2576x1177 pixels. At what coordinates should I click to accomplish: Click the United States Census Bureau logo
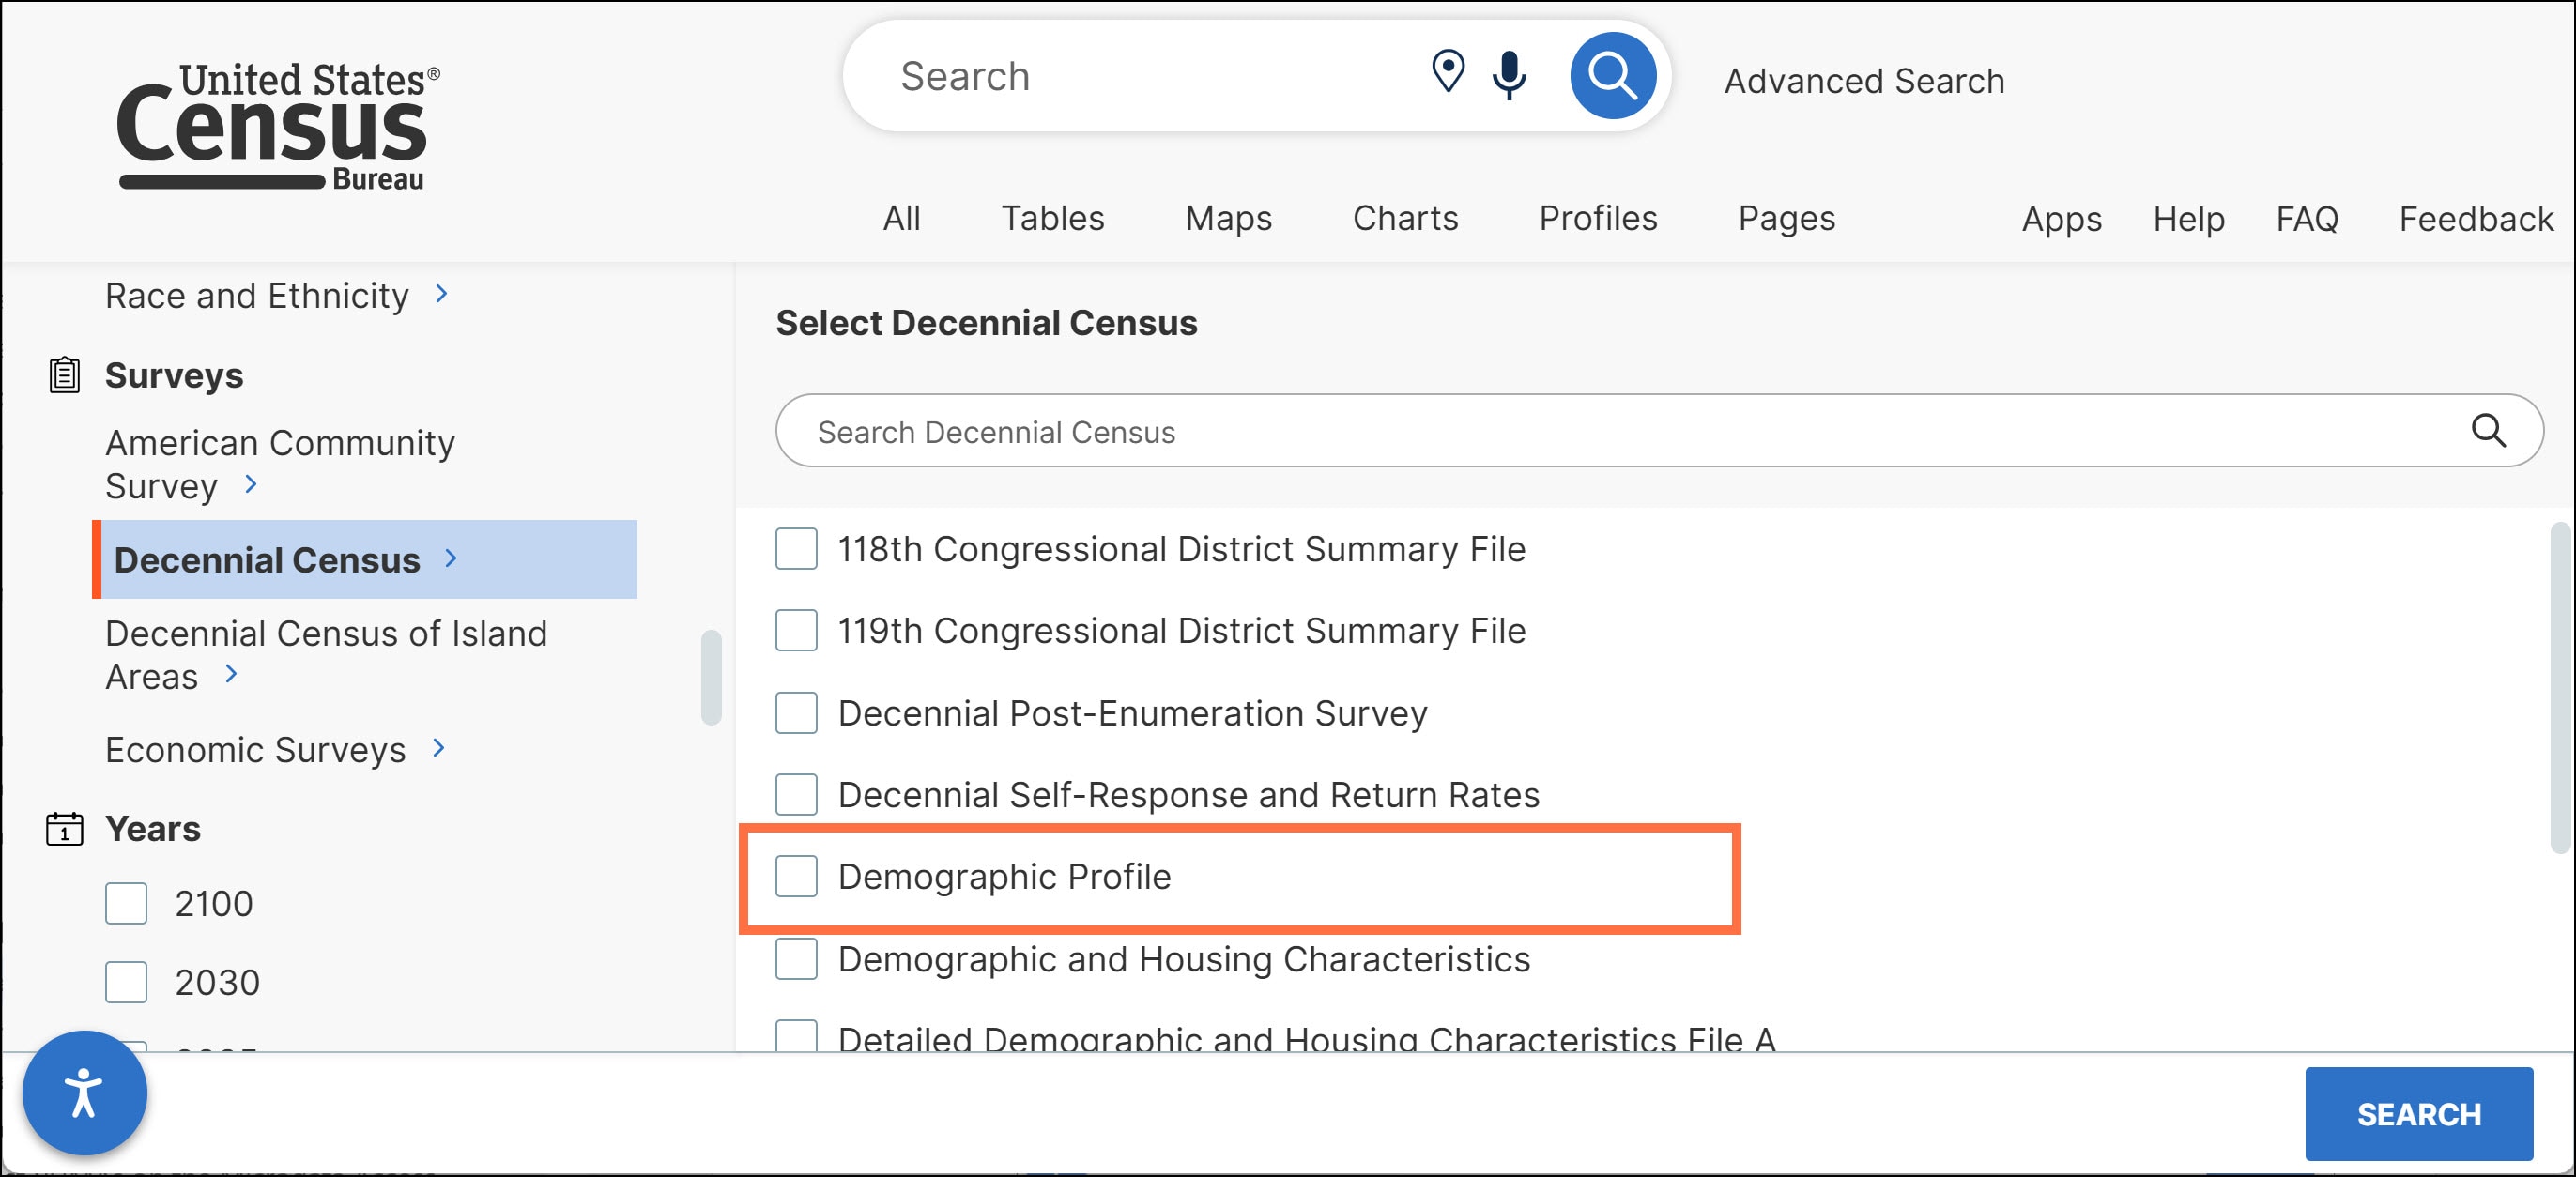(x=279, y=126)
